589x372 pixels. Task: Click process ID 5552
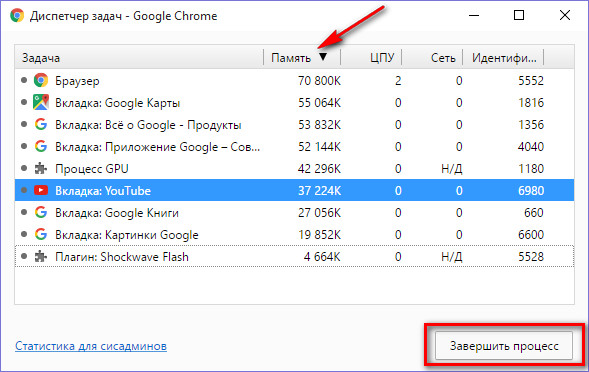[531, 80]
